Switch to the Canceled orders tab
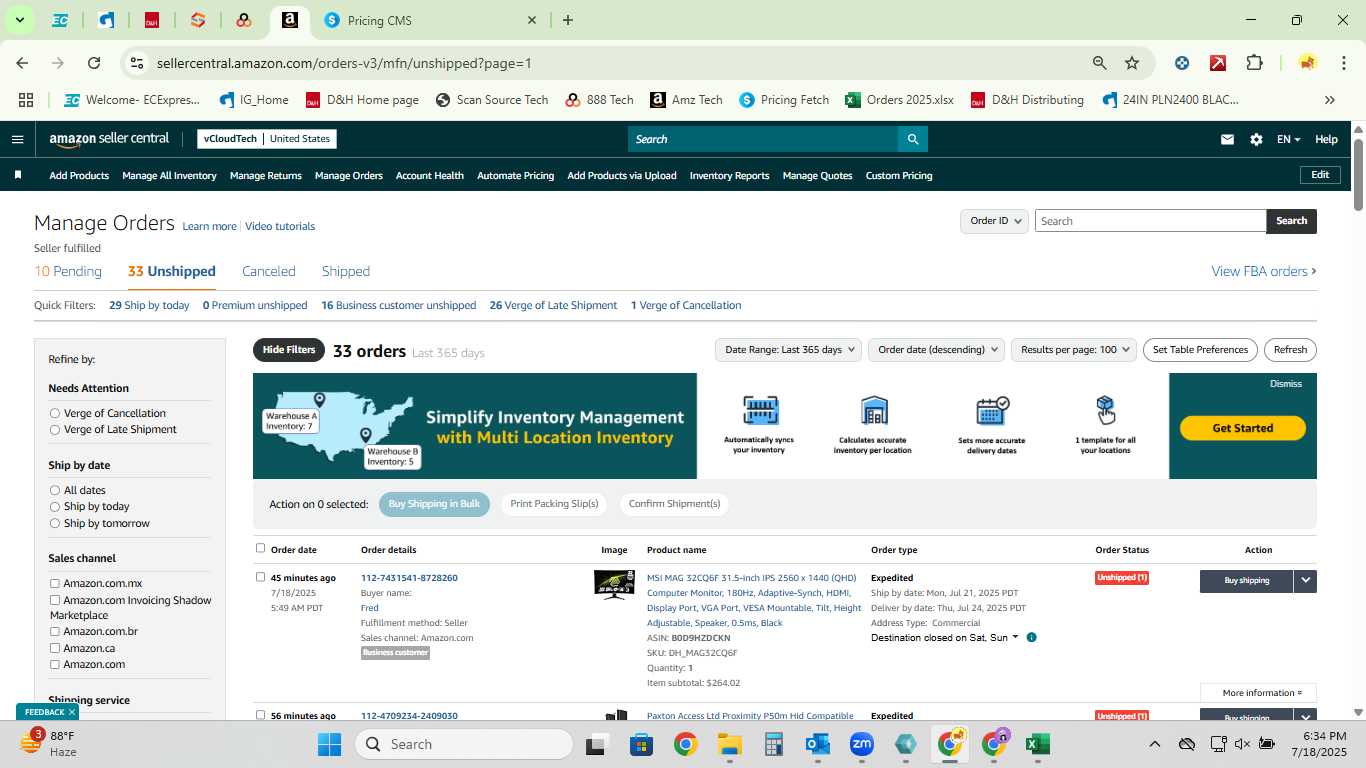This screenshot has height=768, width=1366. tap(269, 271)
